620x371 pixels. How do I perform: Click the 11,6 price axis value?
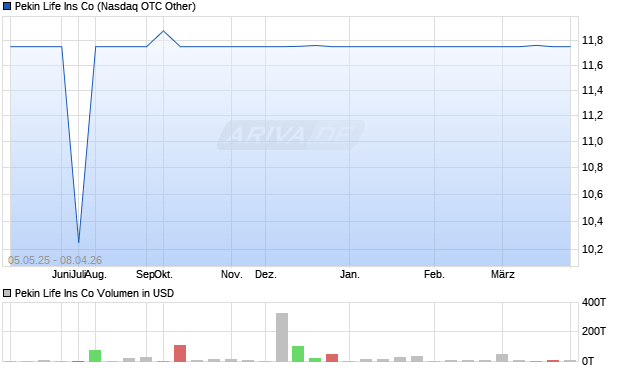[592, 65]
